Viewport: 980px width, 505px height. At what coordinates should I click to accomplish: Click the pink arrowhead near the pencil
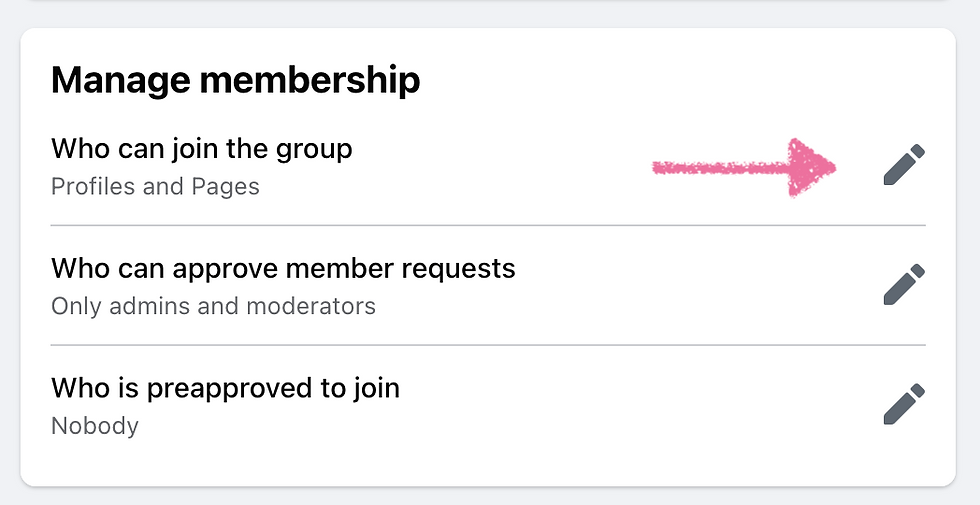[x=811, y=168]
